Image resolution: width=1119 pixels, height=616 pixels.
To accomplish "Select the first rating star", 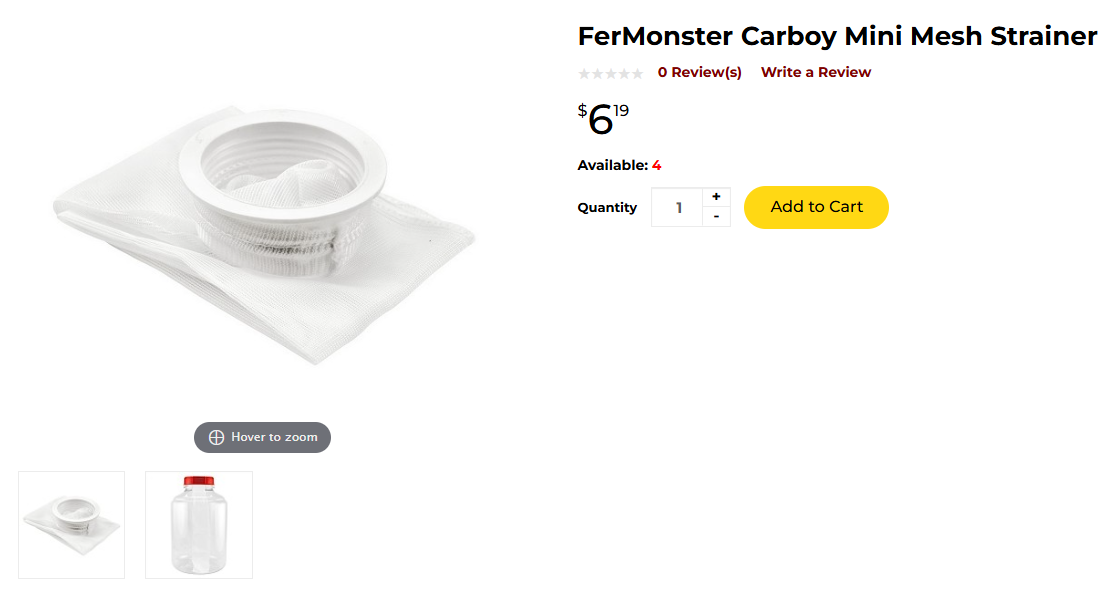I will click(x=584, y=73).
